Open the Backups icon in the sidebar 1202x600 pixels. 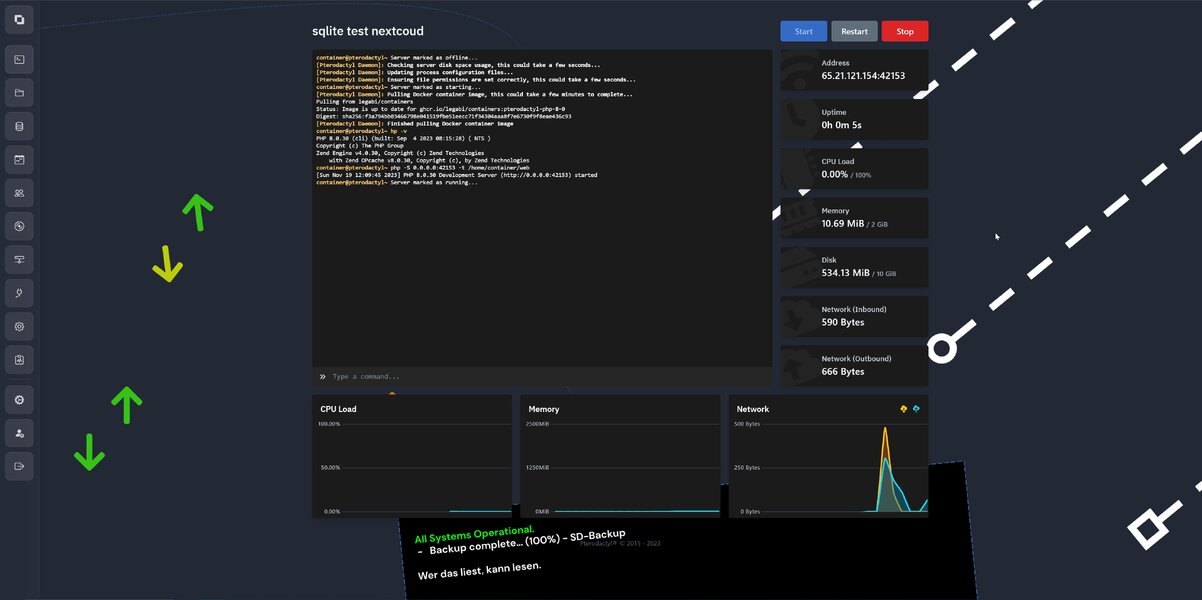click(x=19, y=226)
